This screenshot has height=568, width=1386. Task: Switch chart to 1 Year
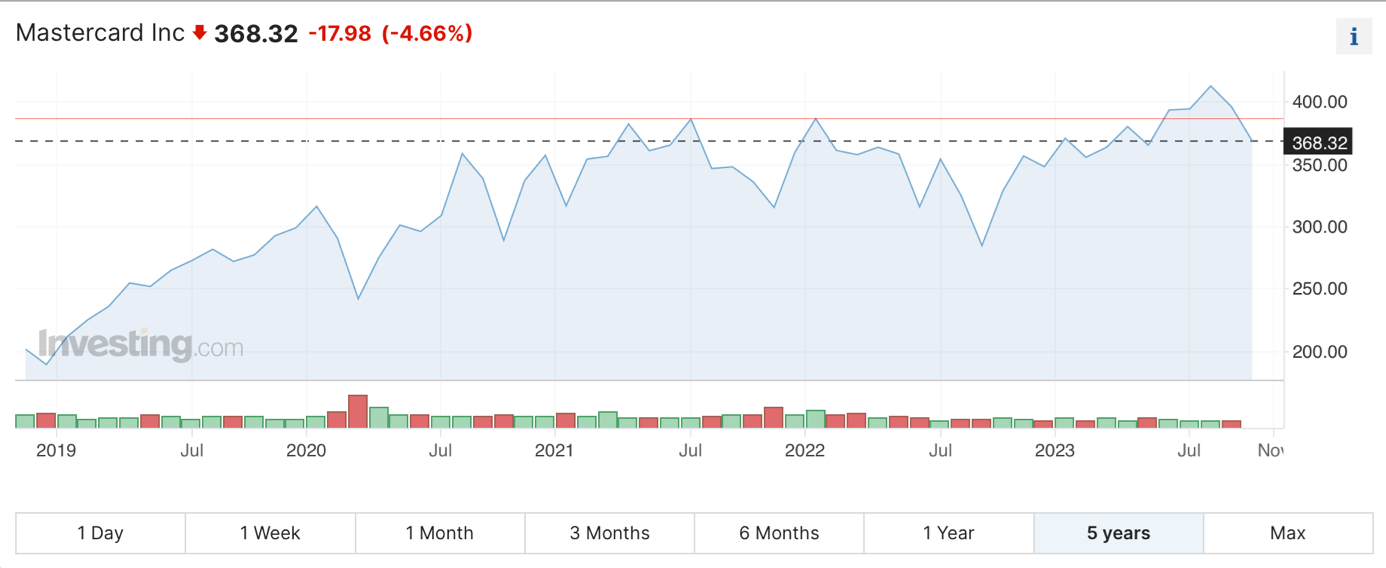(x=949, y=533)
